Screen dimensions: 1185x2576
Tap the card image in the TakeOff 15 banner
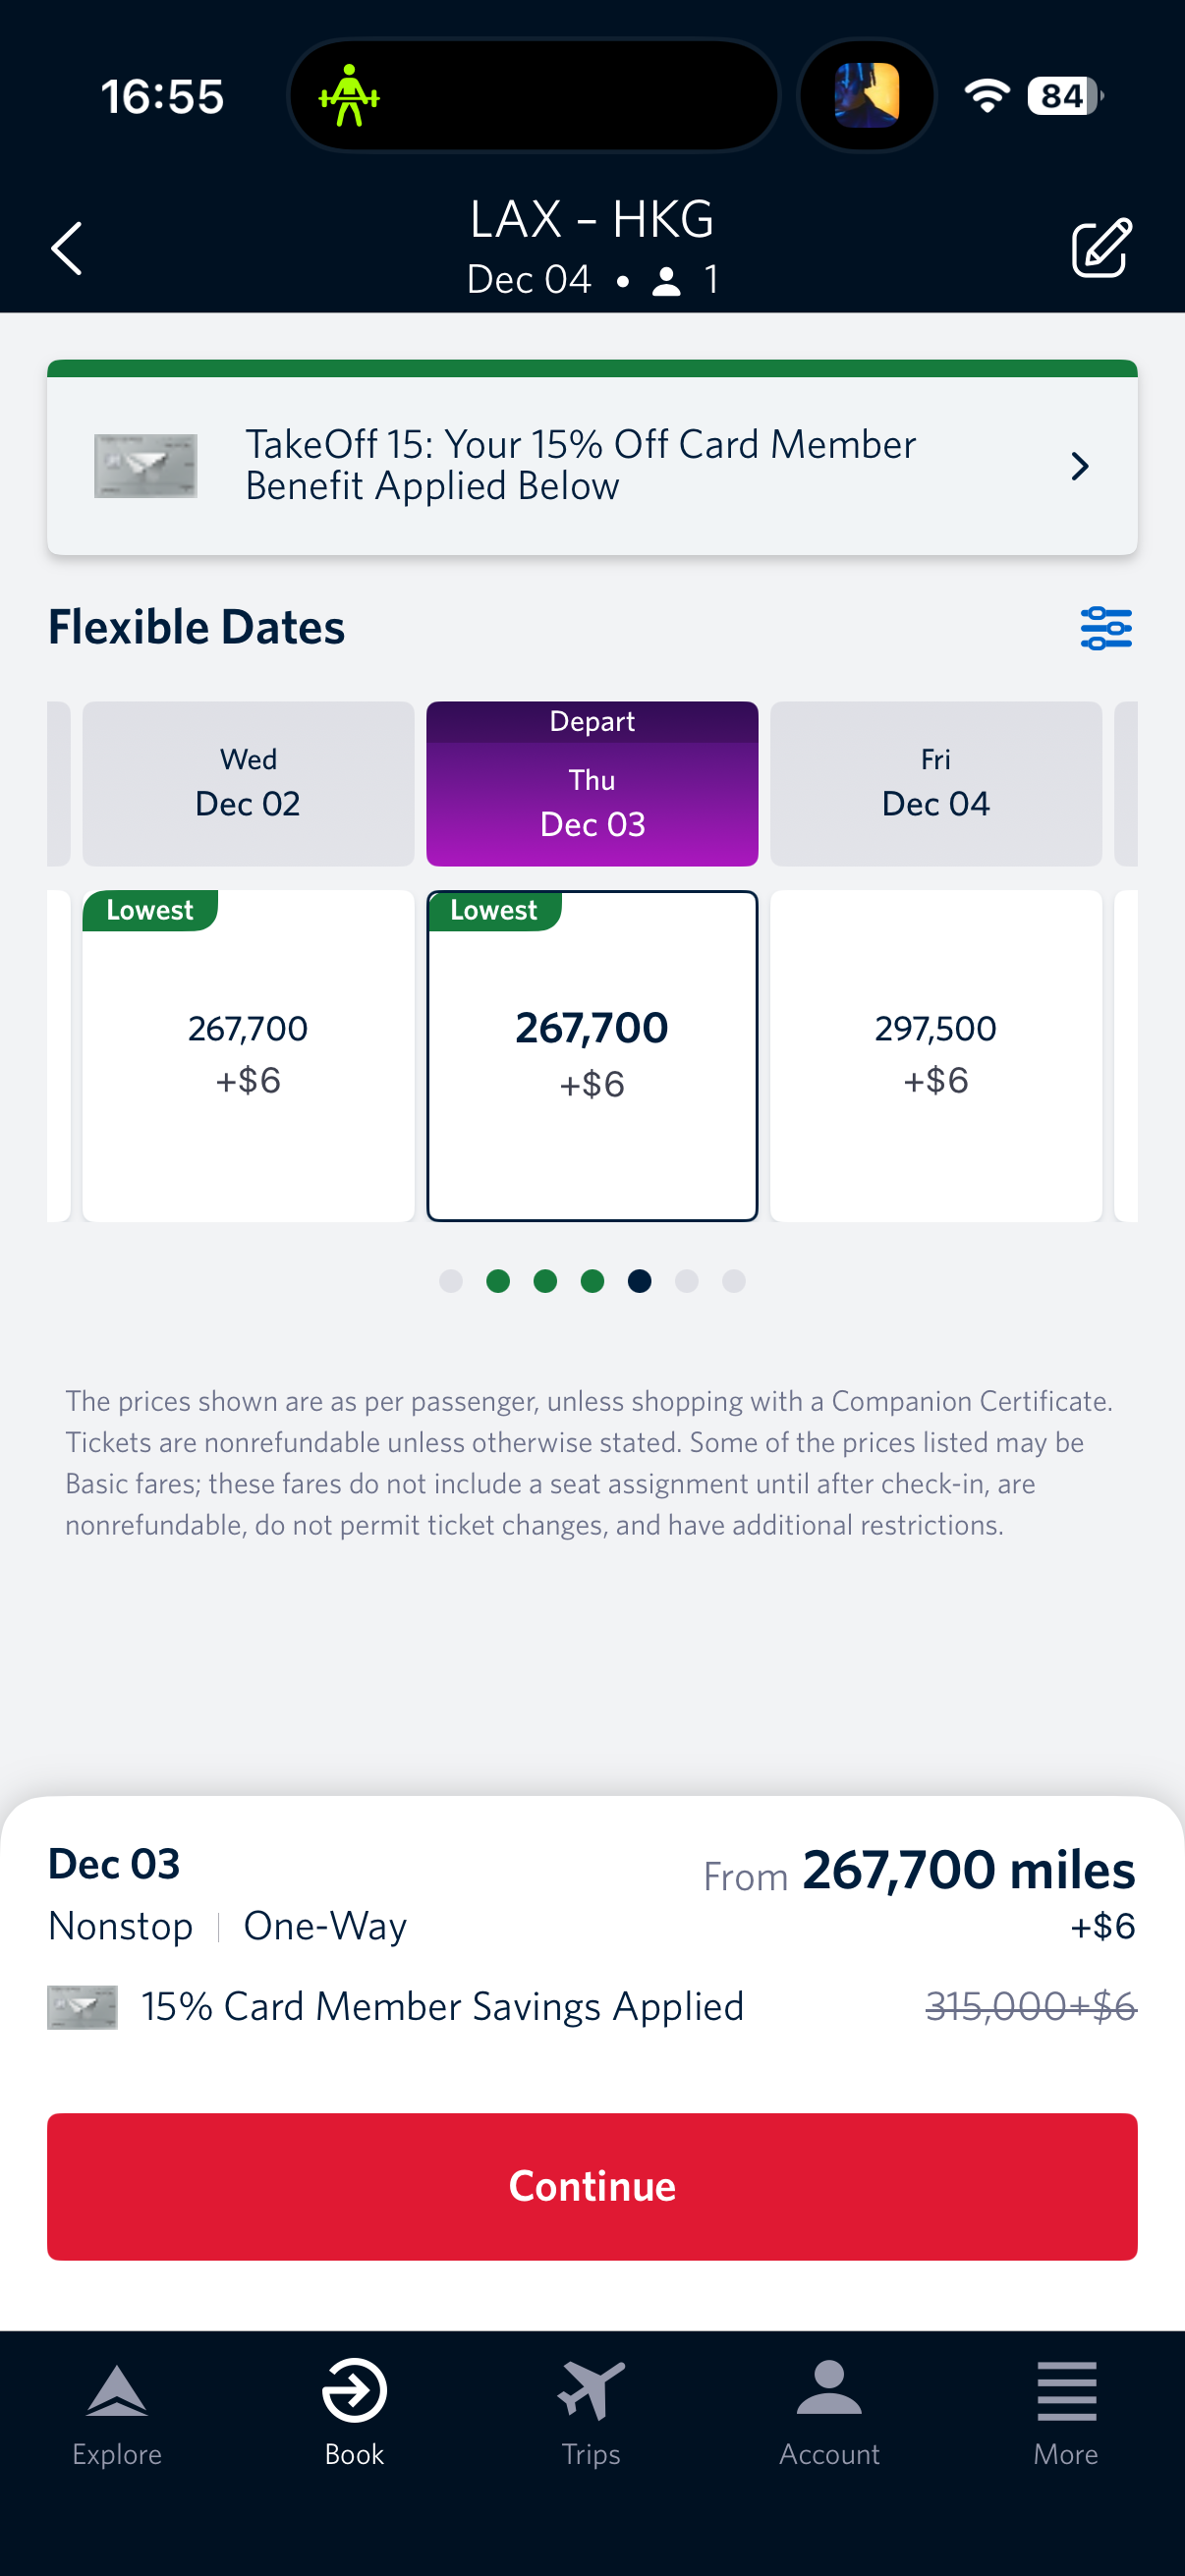point(145,466)
